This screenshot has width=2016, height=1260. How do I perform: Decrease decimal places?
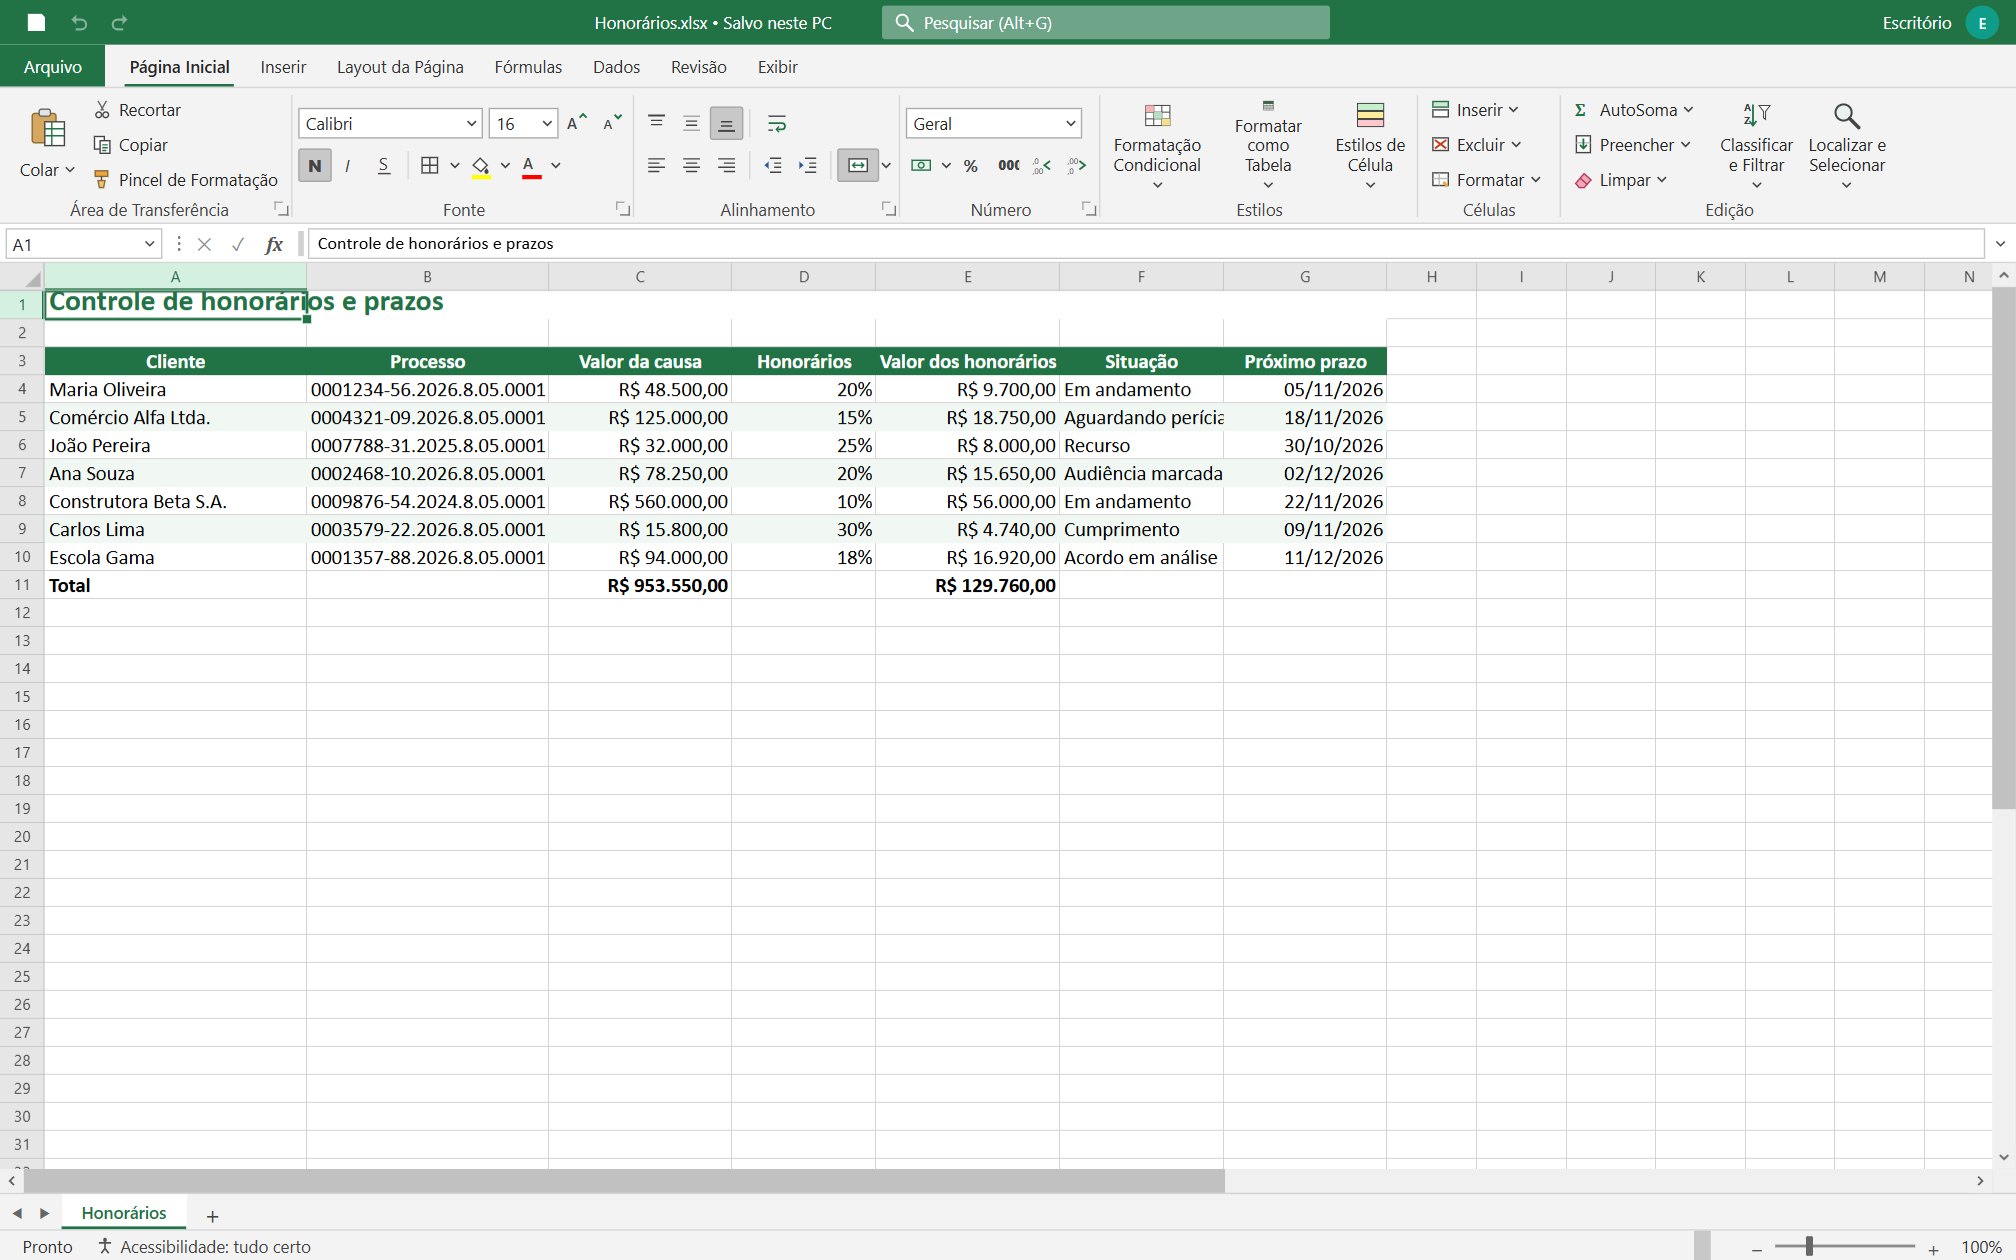[x=1076, y=165]
